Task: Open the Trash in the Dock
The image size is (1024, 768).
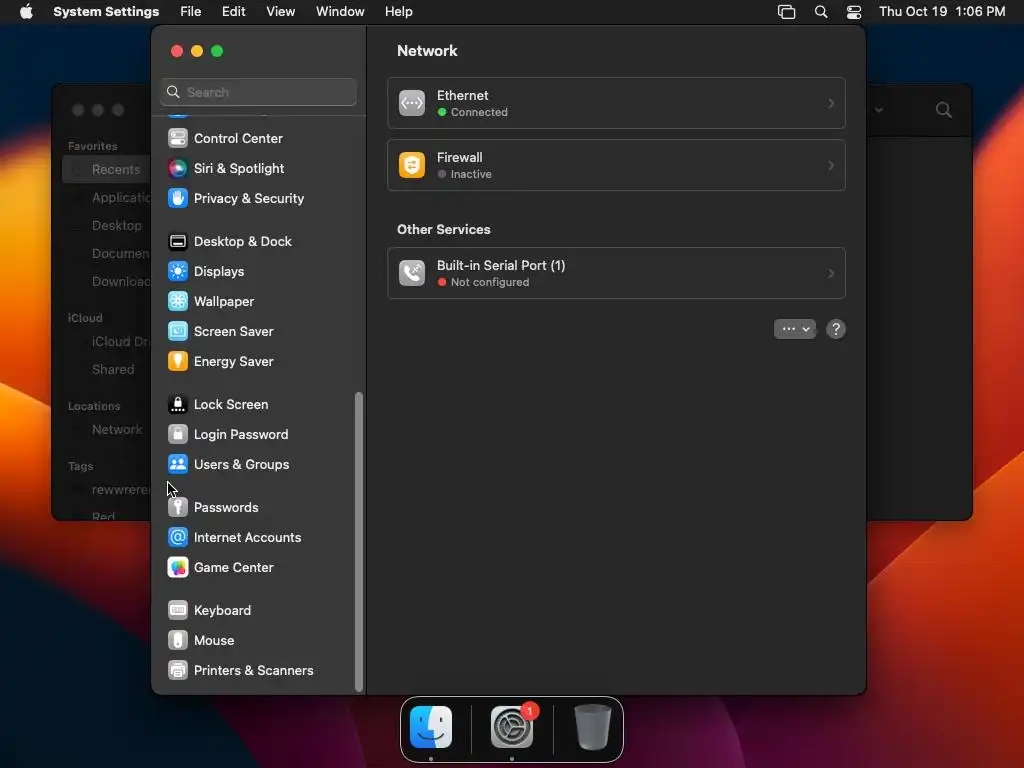Action: [592, 728]
